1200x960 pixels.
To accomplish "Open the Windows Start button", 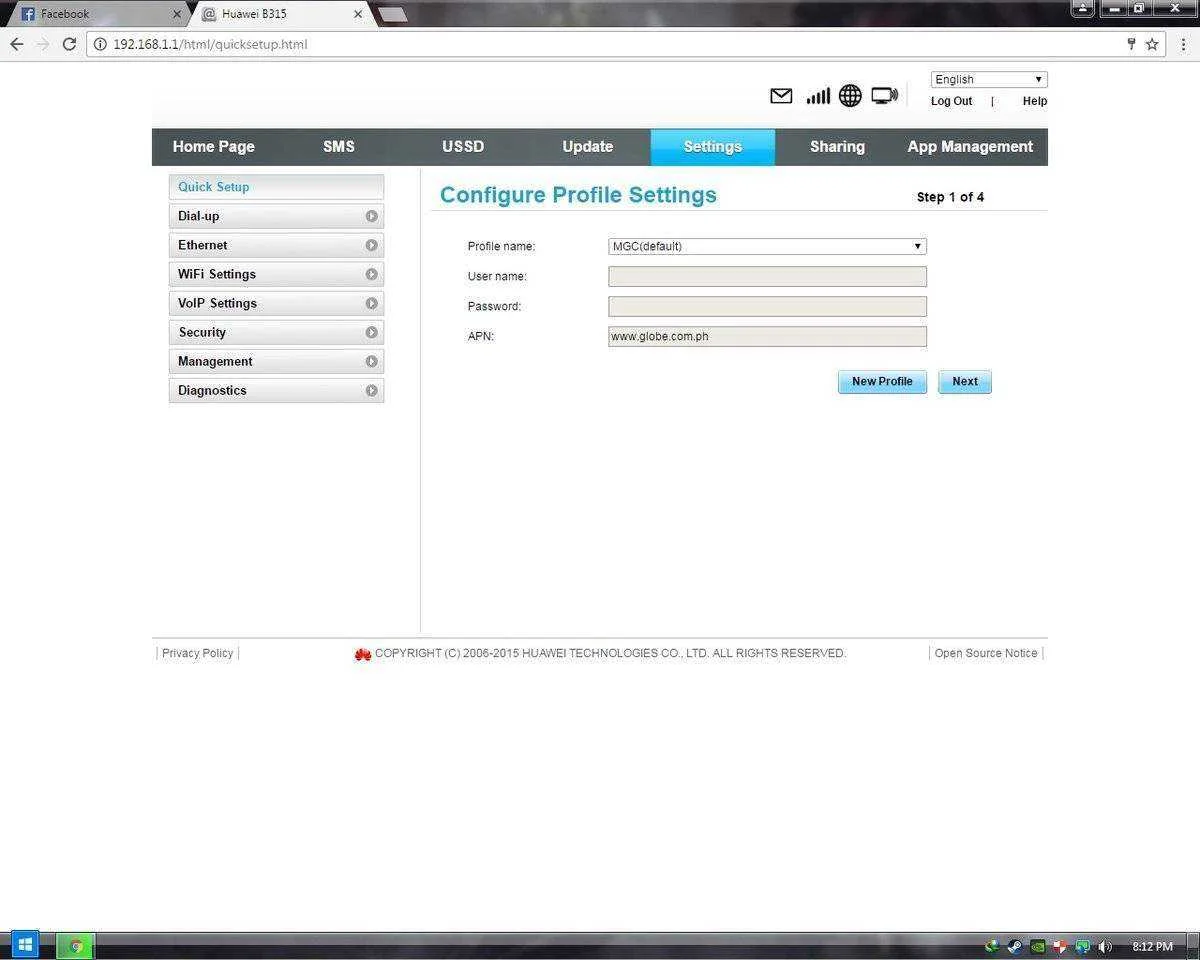I will 25,944.
